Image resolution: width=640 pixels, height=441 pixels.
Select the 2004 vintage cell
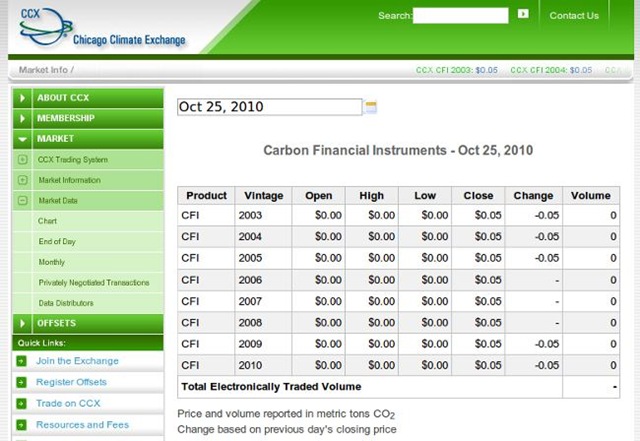[264, 236]
